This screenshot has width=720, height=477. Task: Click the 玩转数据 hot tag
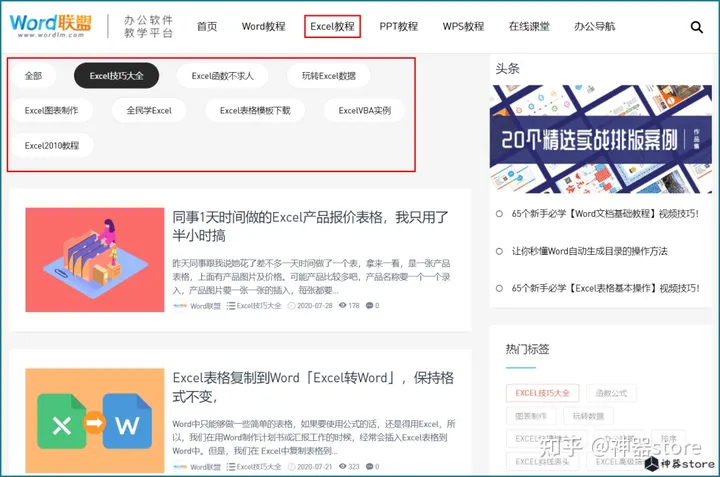(x=588, y=416)
